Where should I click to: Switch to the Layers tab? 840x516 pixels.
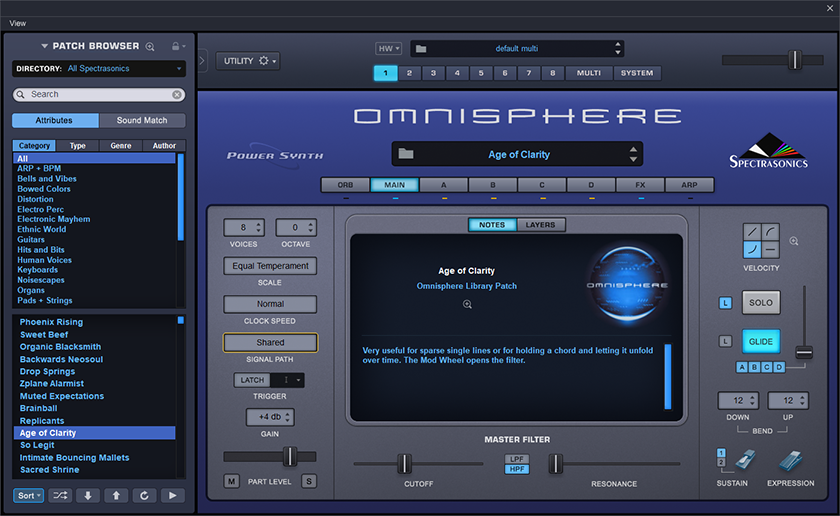tap(540, 225)
